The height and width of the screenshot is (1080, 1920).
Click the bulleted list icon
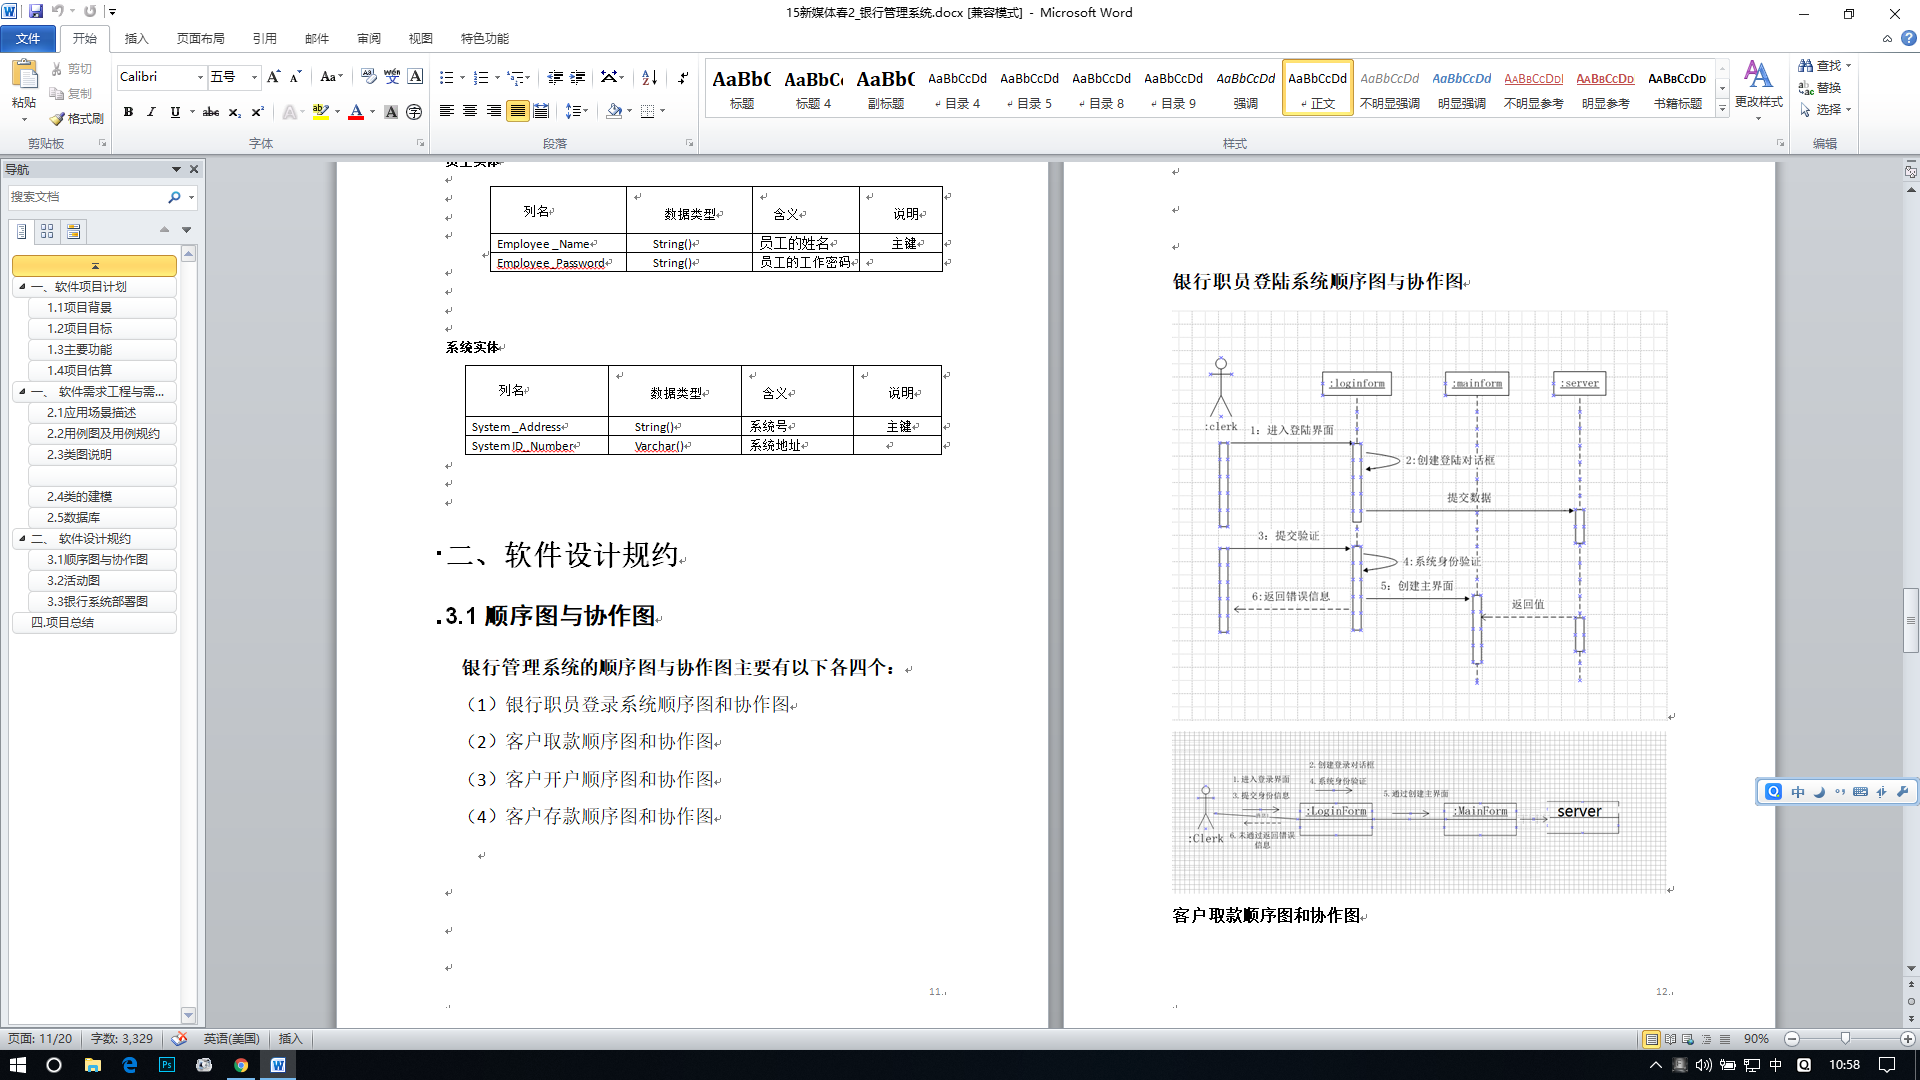coord(447,77)
